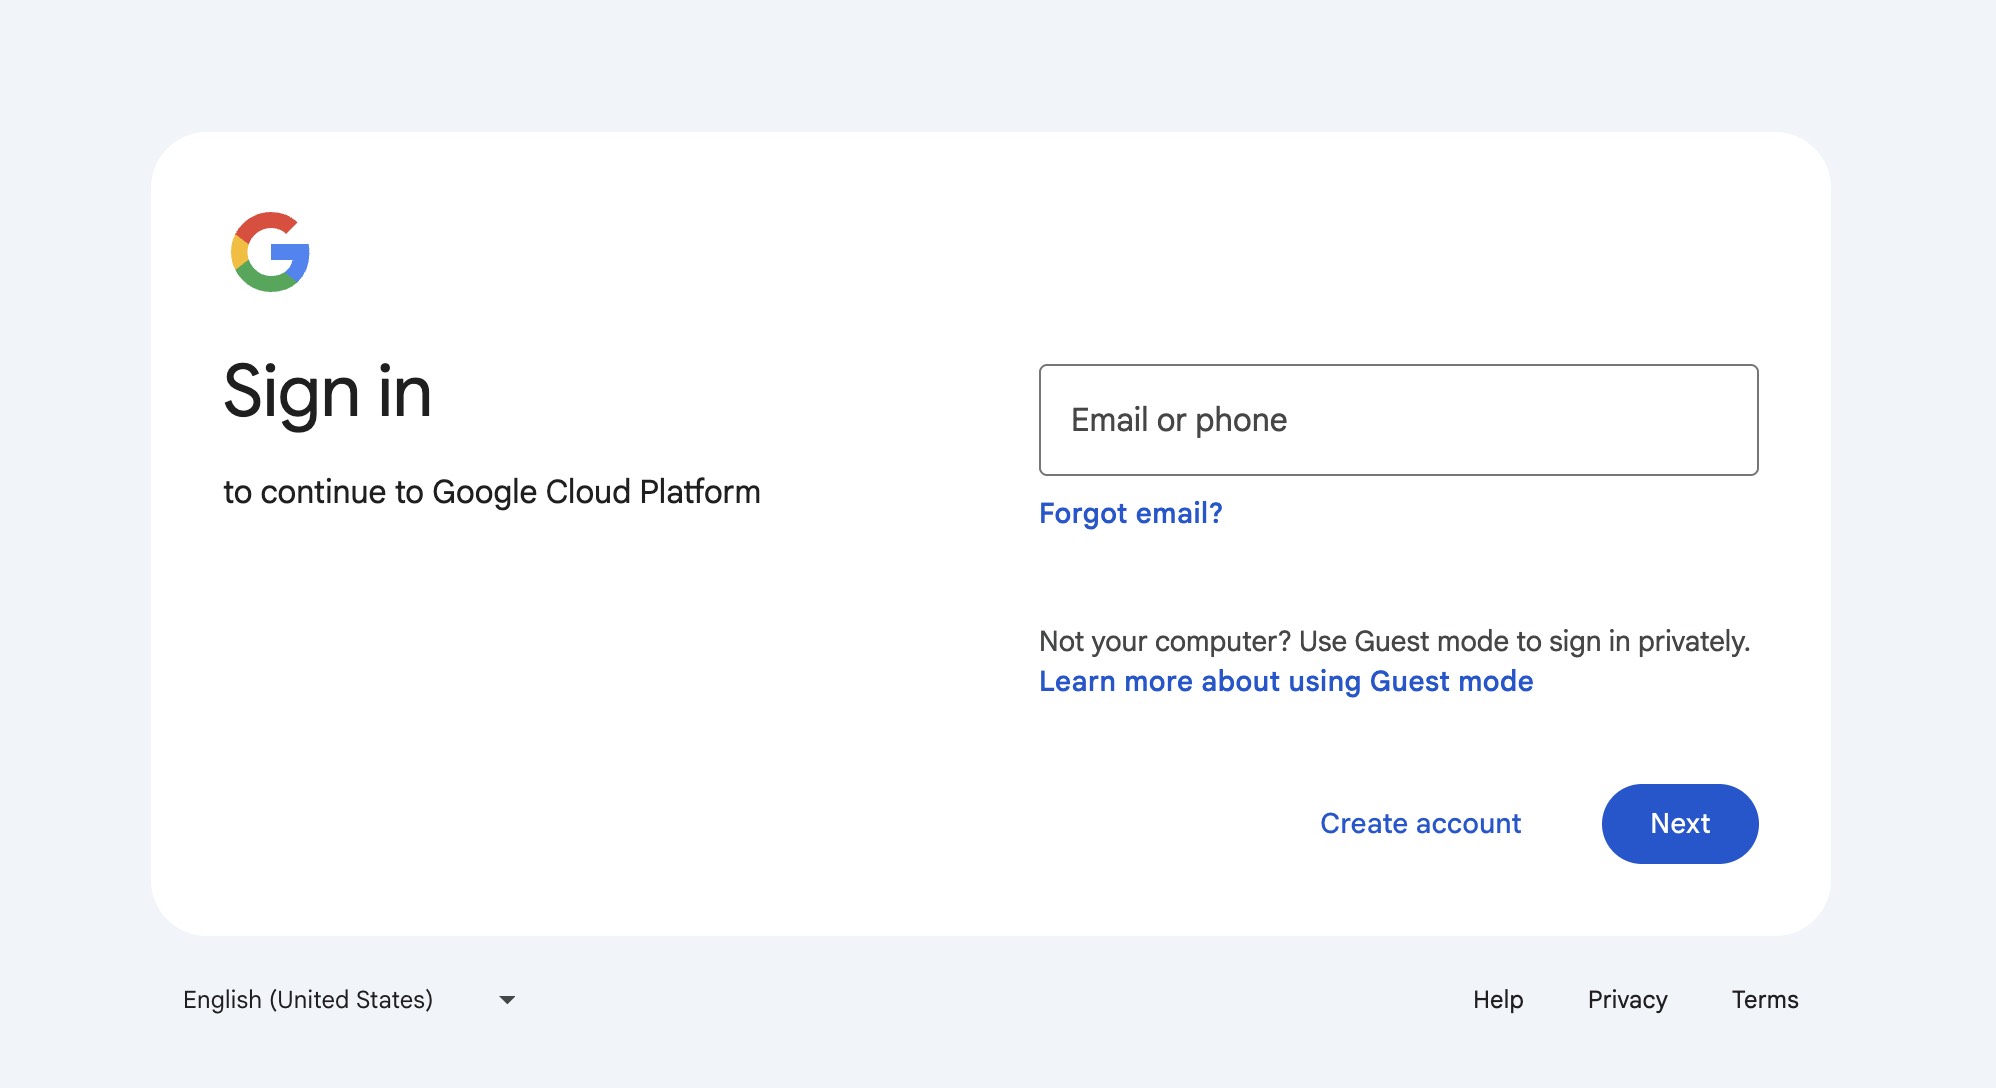Click the language dropdown arrow

[x=506, y=1000]
